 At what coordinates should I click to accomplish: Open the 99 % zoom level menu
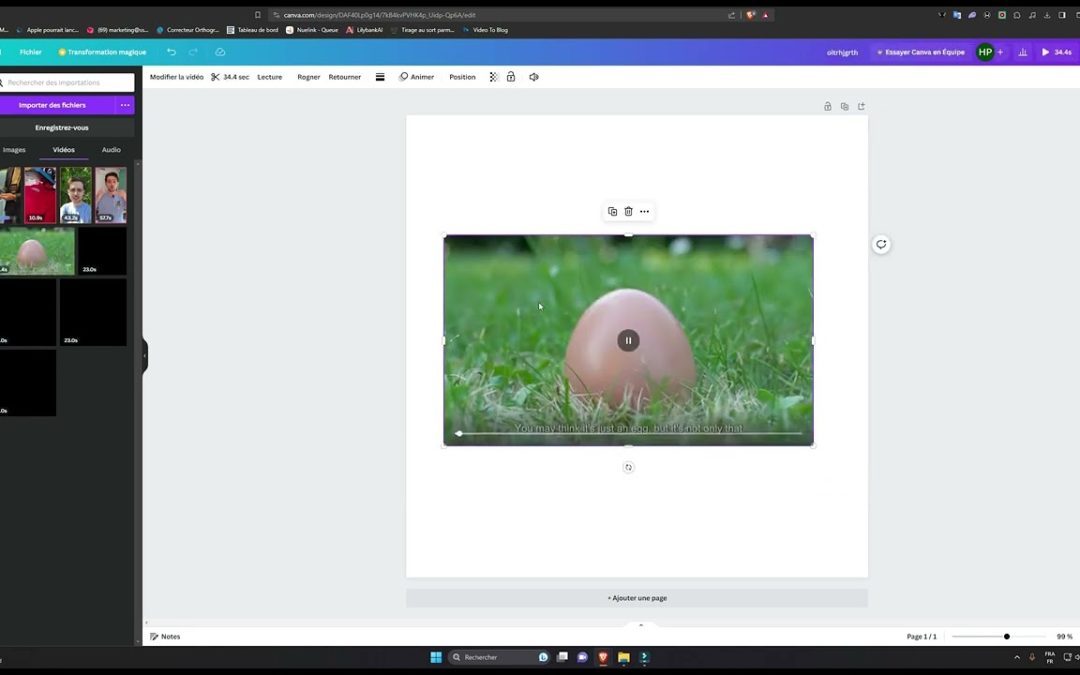tap(1064, 636)
